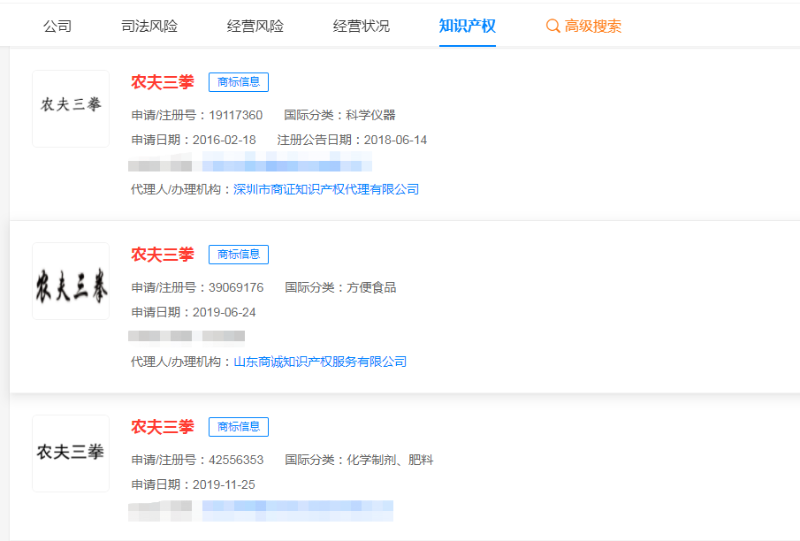The height and width of the screenshot is (541, 800).
Task: Click 商标信息 tag on the 42556353 entry
Action: [x=239, y=427]
